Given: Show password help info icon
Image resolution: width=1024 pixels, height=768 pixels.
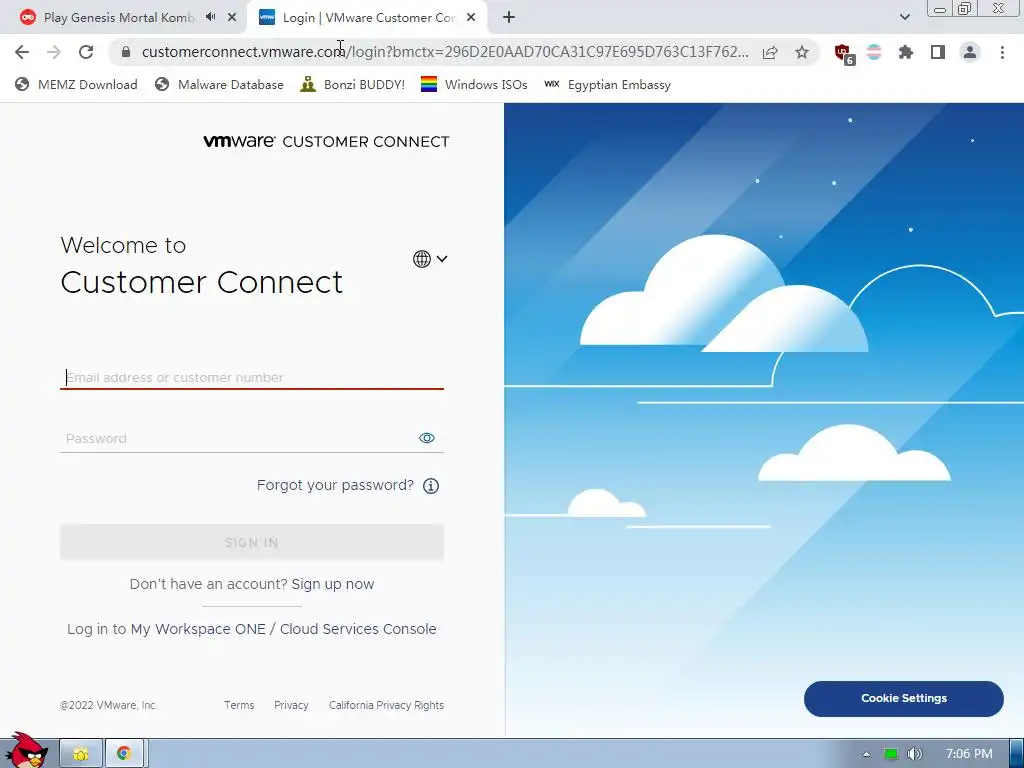Looking at the screenshot, I should [x=431, y=486].
